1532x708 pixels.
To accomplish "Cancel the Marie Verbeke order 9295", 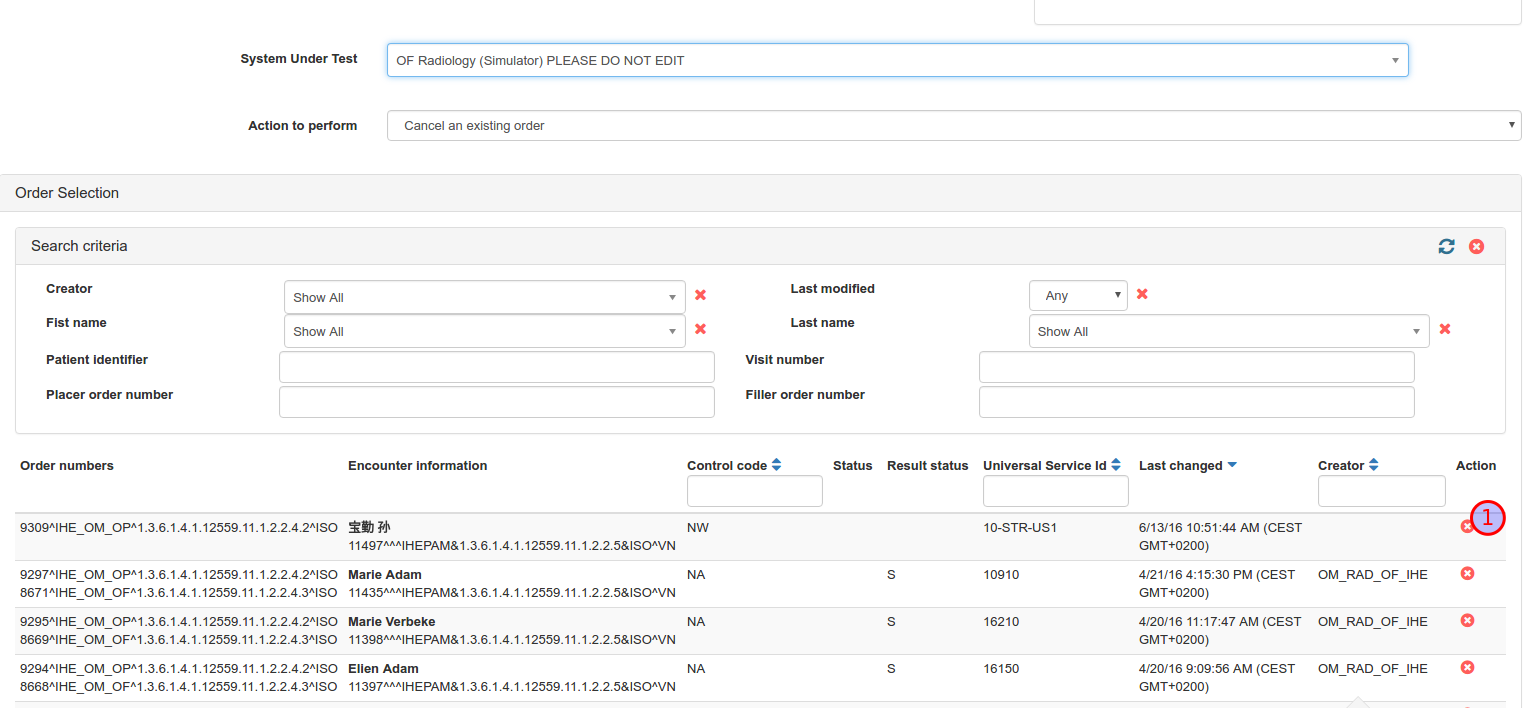I will [1467, 621].
